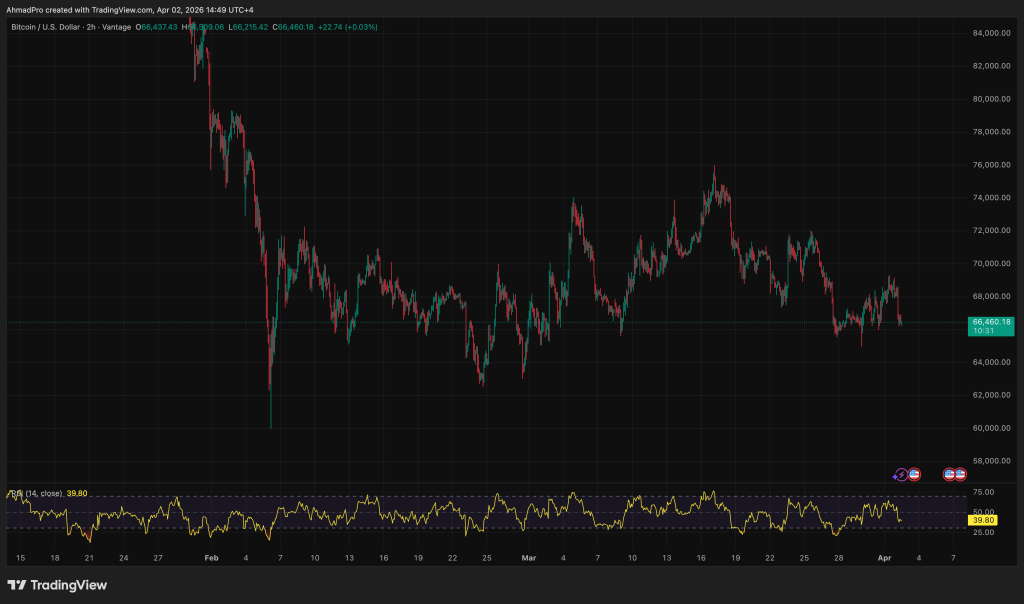Click the 84,000.00 price axis label
The image size is (1024, 604).
990,33
